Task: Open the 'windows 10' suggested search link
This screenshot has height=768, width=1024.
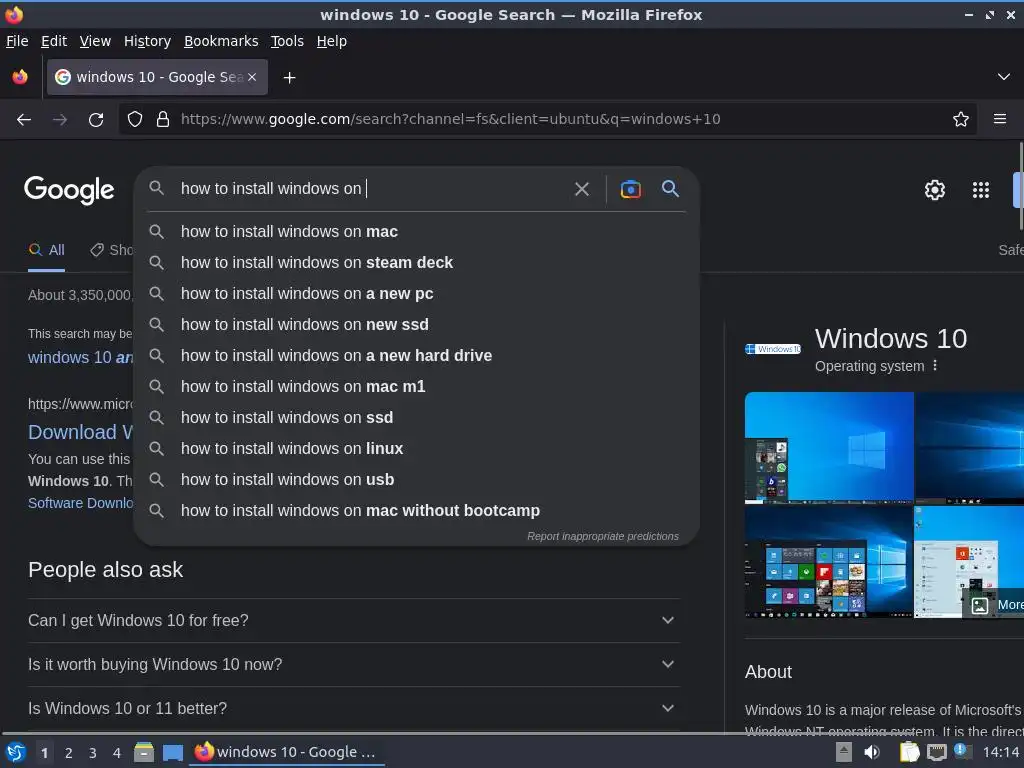Action: pos(80,358)
